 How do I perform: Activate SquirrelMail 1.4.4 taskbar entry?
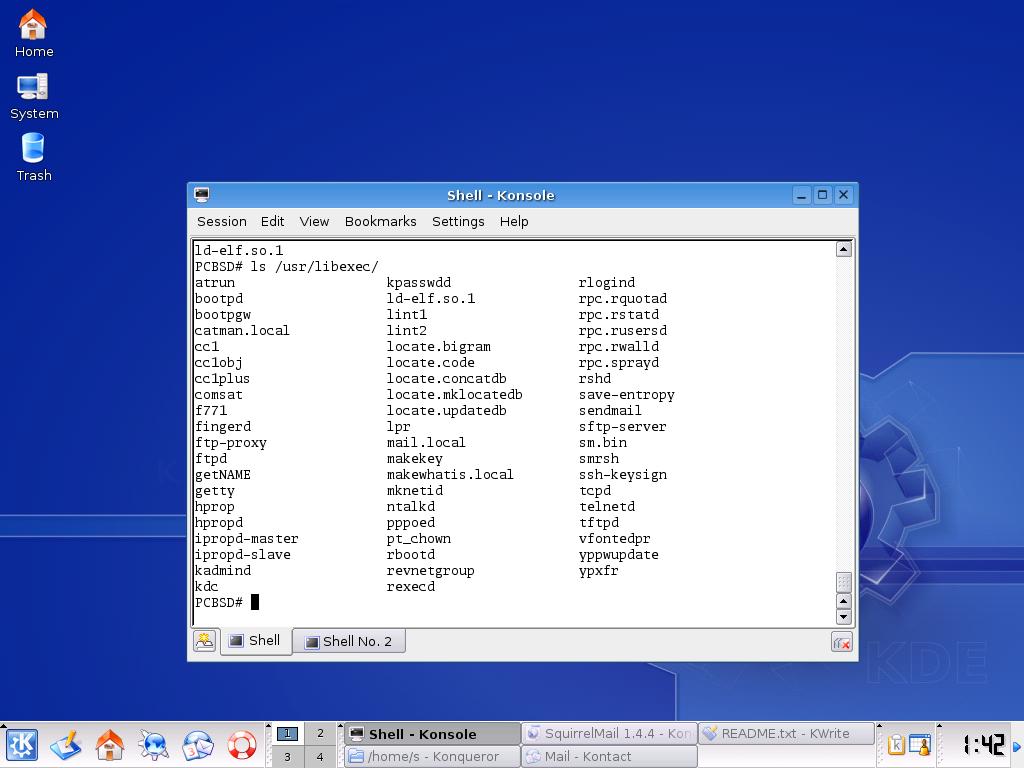(609, 733)
